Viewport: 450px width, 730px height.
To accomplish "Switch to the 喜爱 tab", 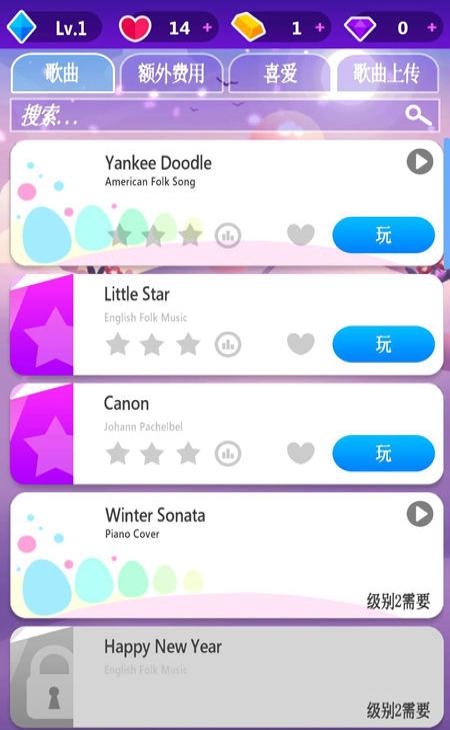I will coord(280,73).
